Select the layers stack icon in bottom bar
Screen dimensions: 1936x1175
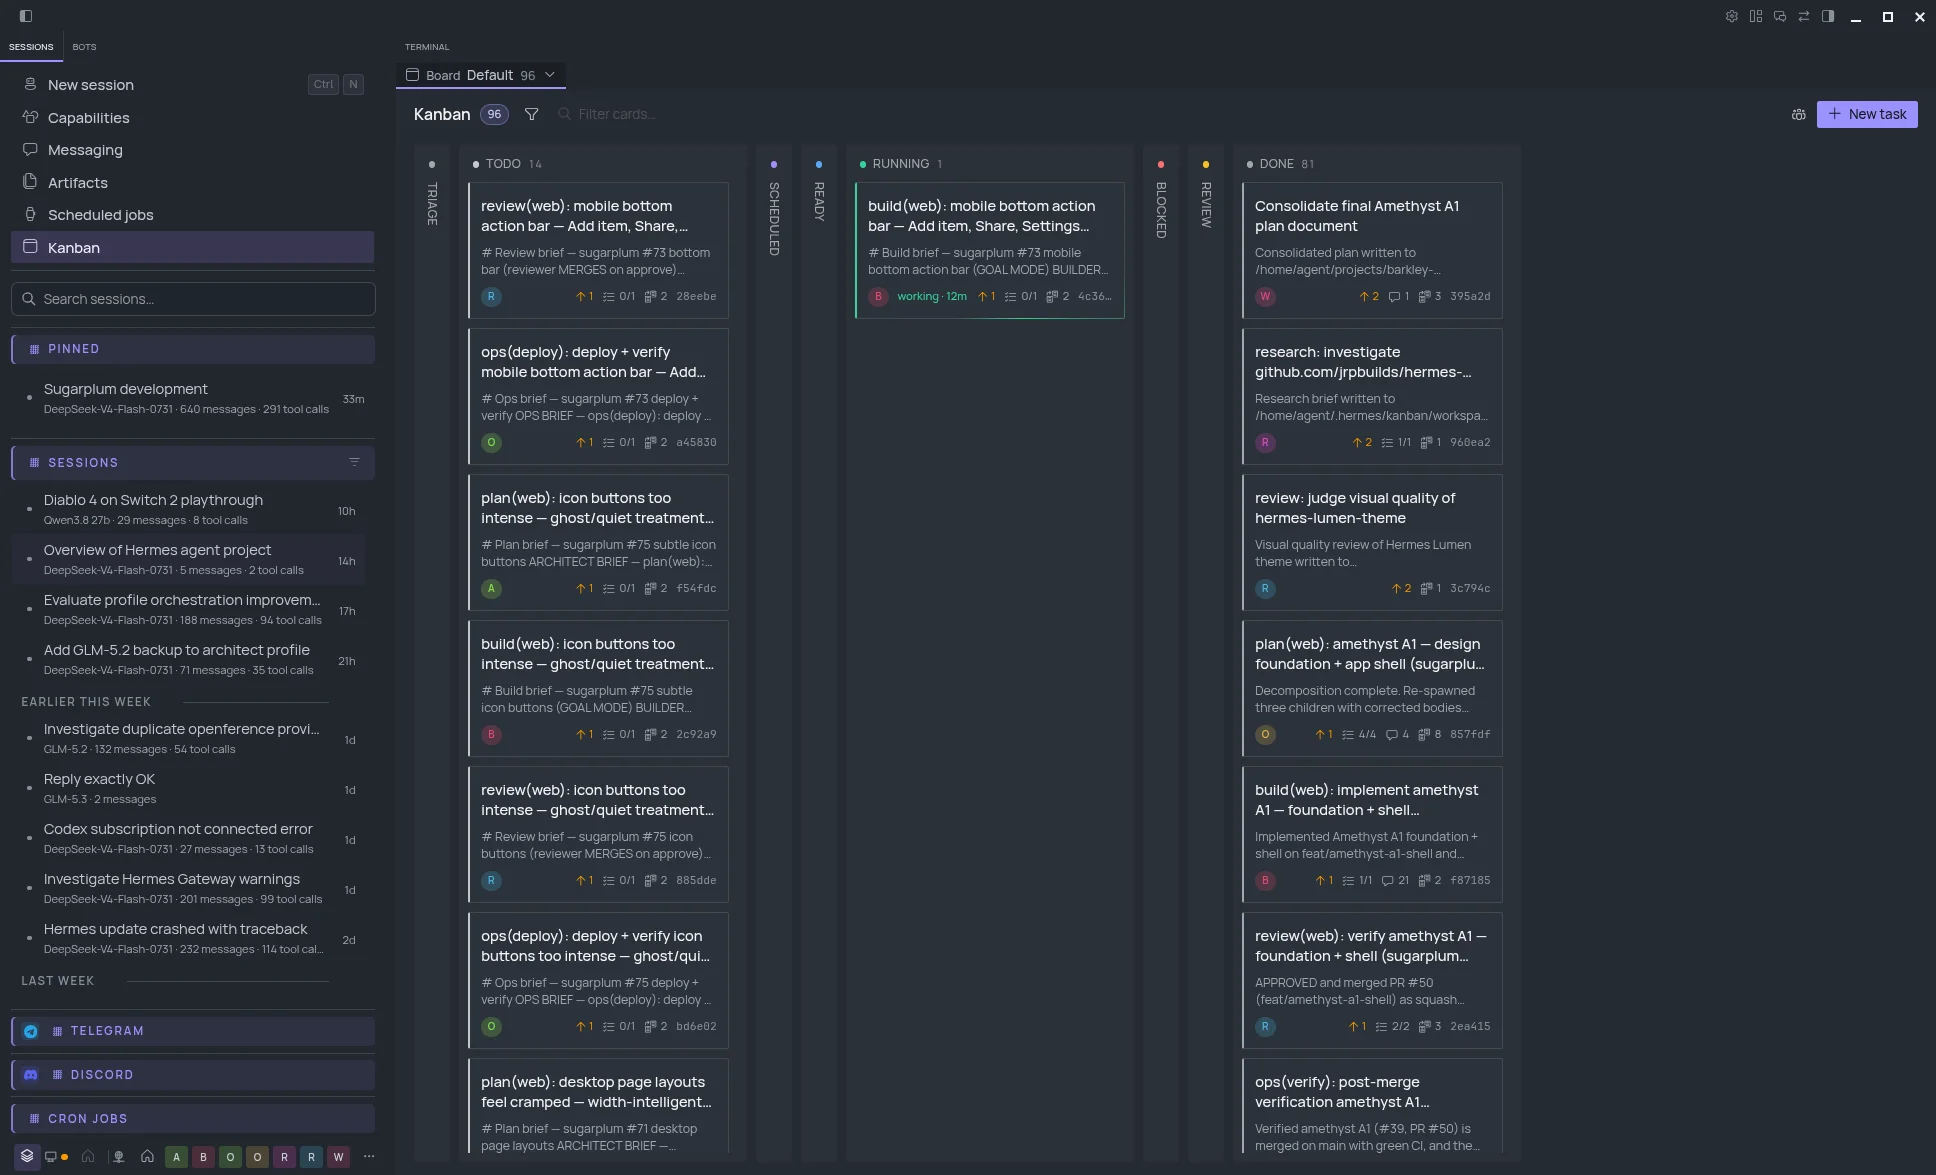(x=27, y=1156)
